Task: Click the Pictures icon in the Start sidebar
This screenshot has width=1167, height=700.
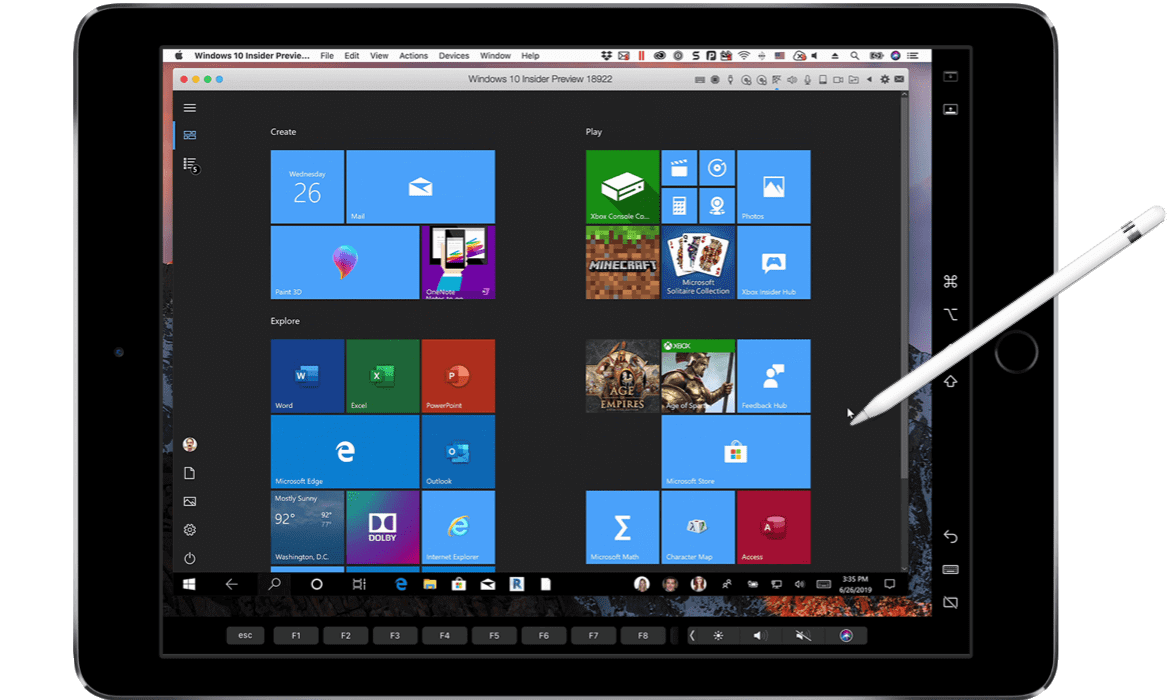Action: [190, 500]
